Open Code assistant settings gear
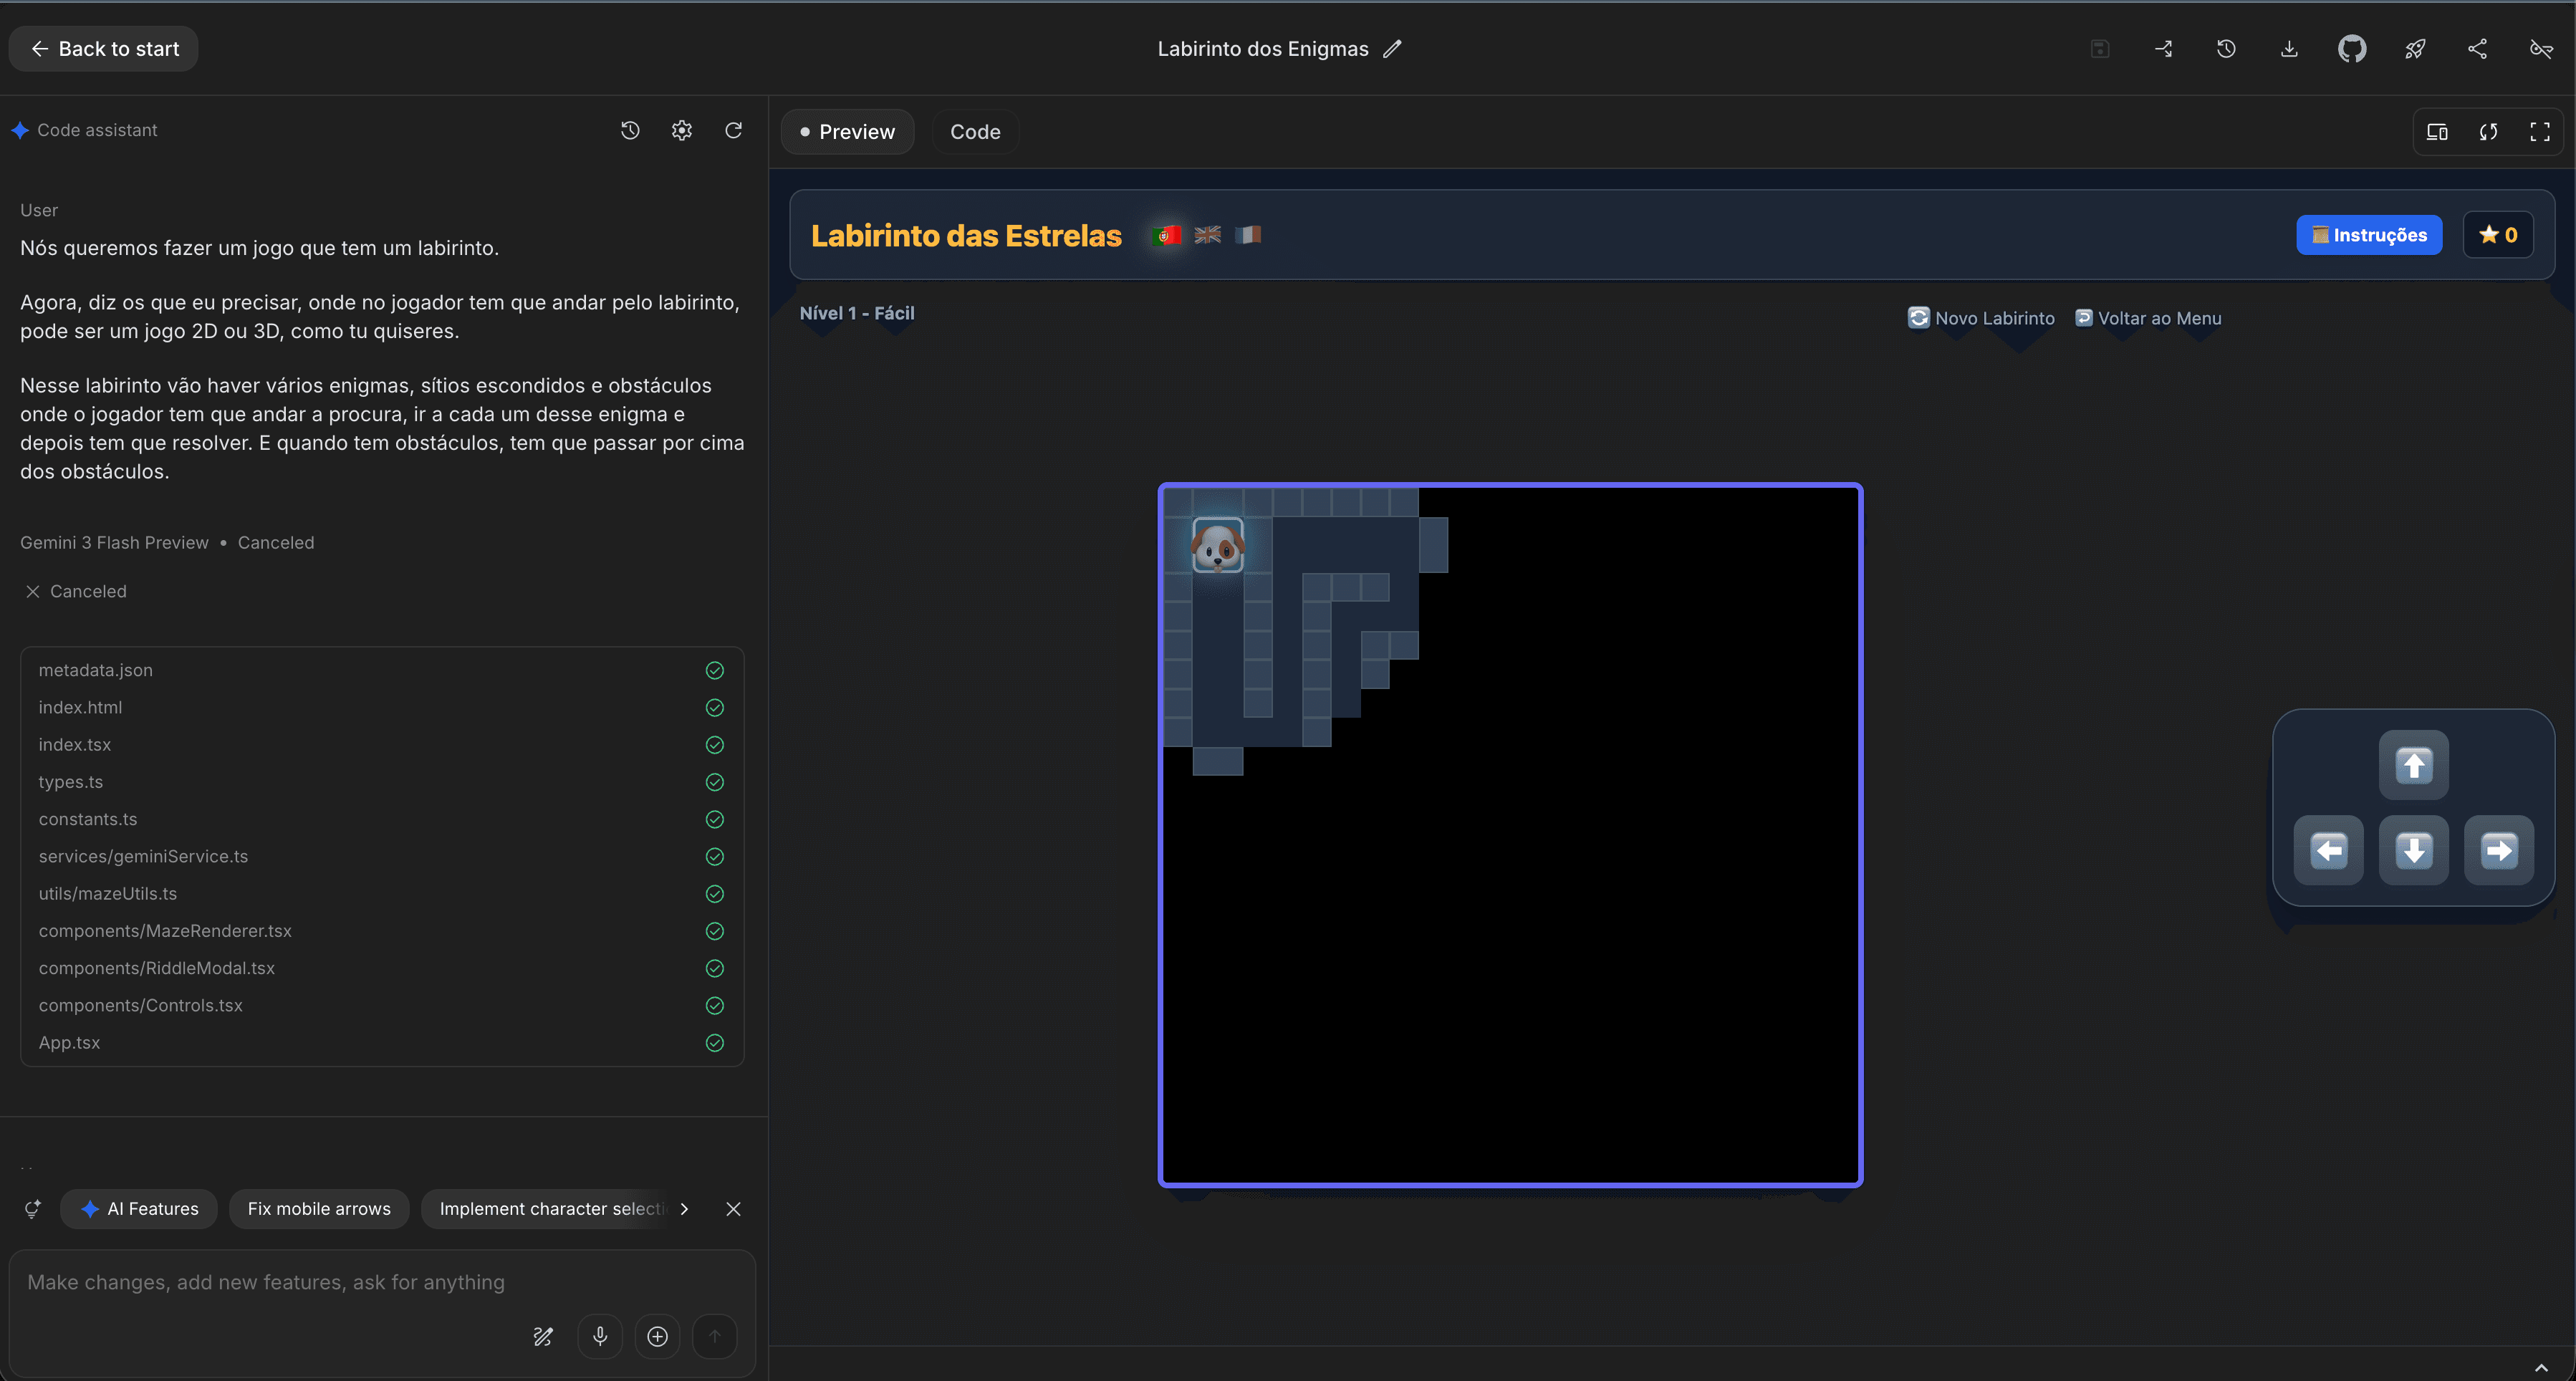 (682, 130)
